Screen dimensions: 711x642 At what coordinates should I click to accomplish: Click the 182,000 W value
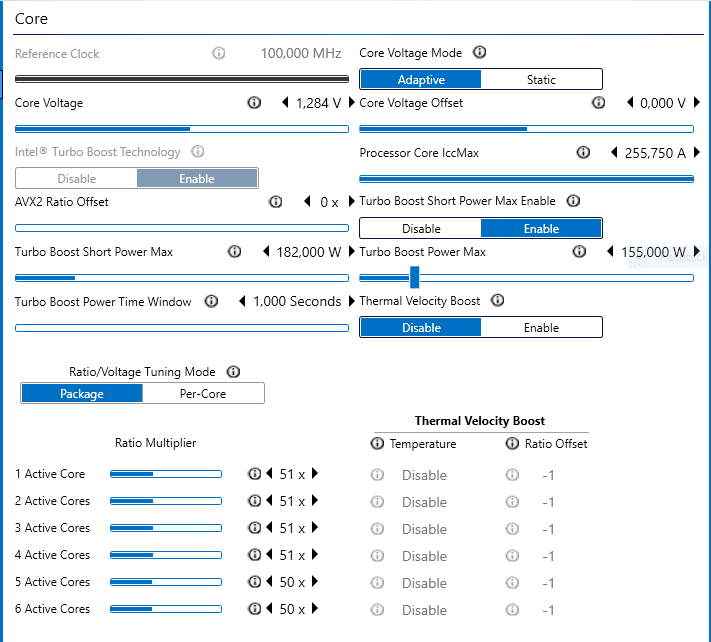[x=309, y=252]
